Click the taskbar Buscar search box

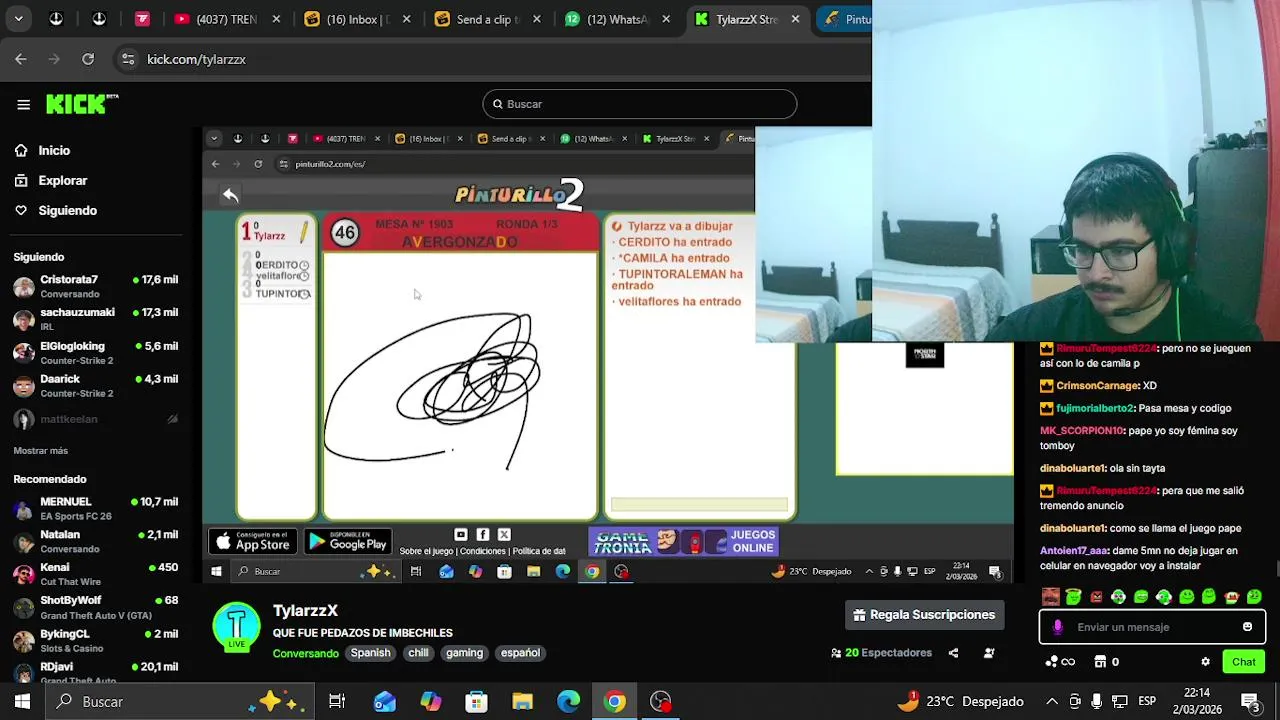[x=180, y=702]
